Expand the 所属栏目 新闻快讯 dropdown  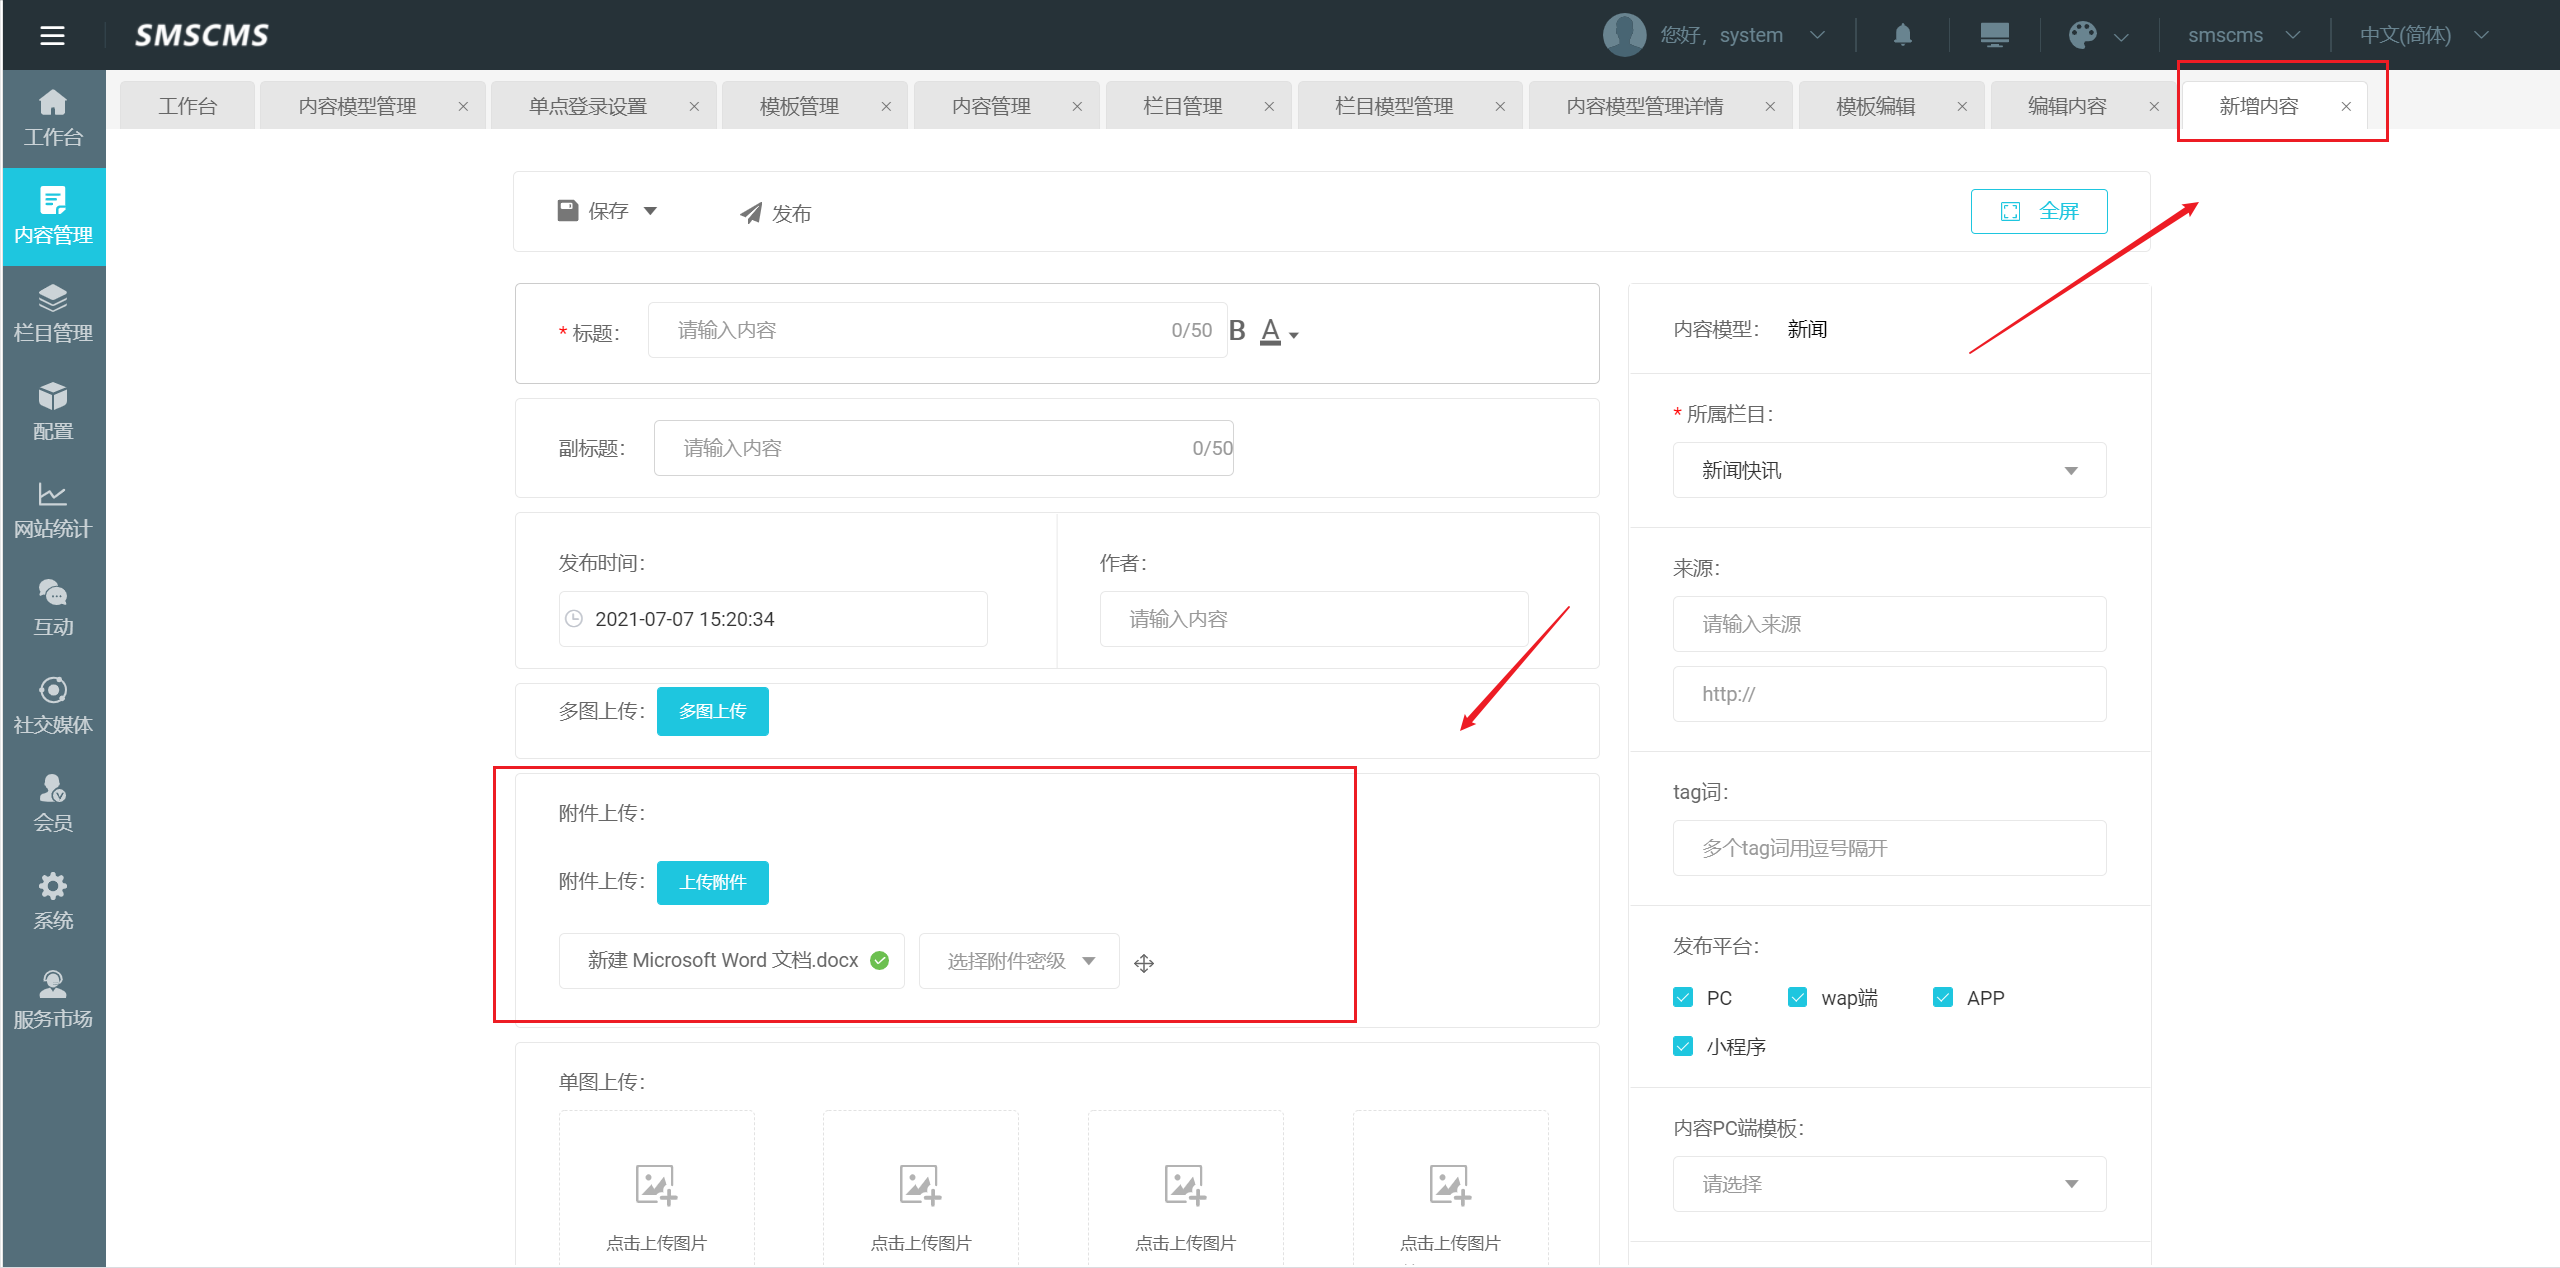pyautogui.click(x=1888, y=471)
